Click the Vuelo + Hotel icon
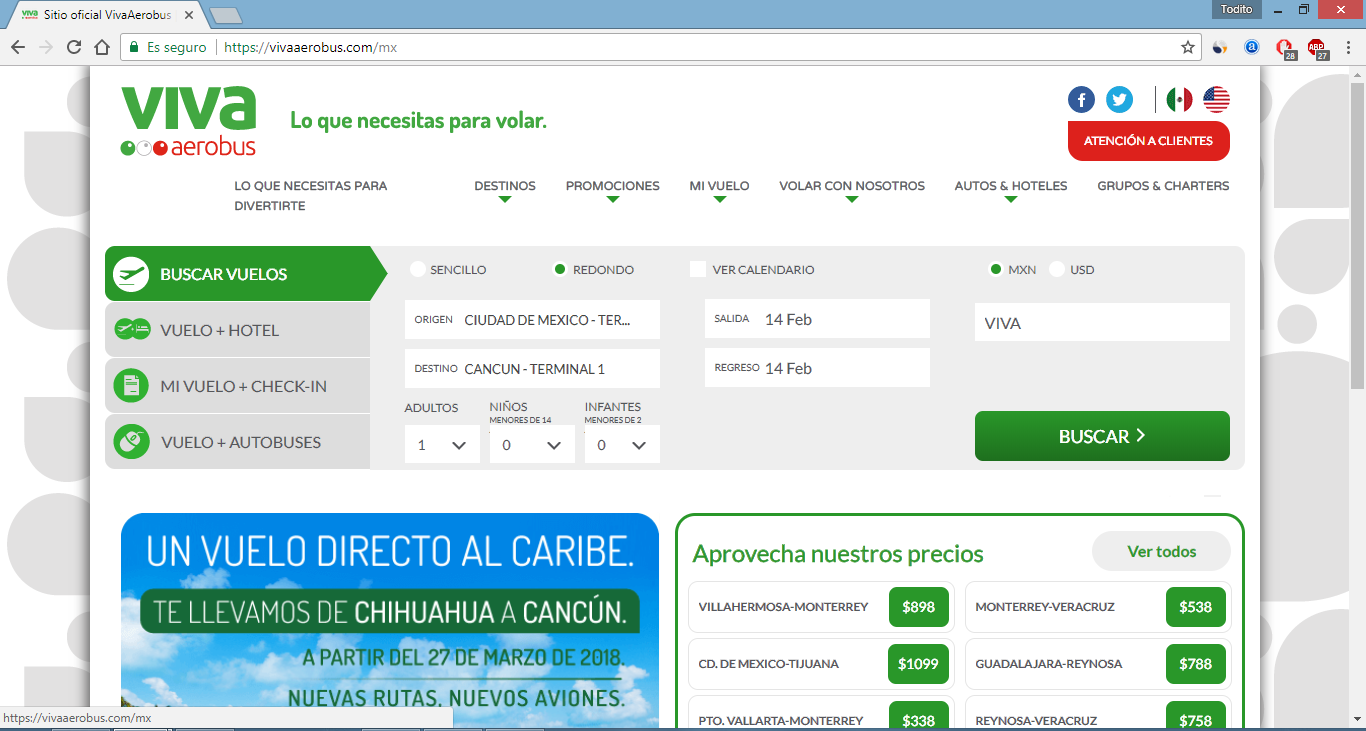Screen dimensions: 1366x731 [131, 330]
